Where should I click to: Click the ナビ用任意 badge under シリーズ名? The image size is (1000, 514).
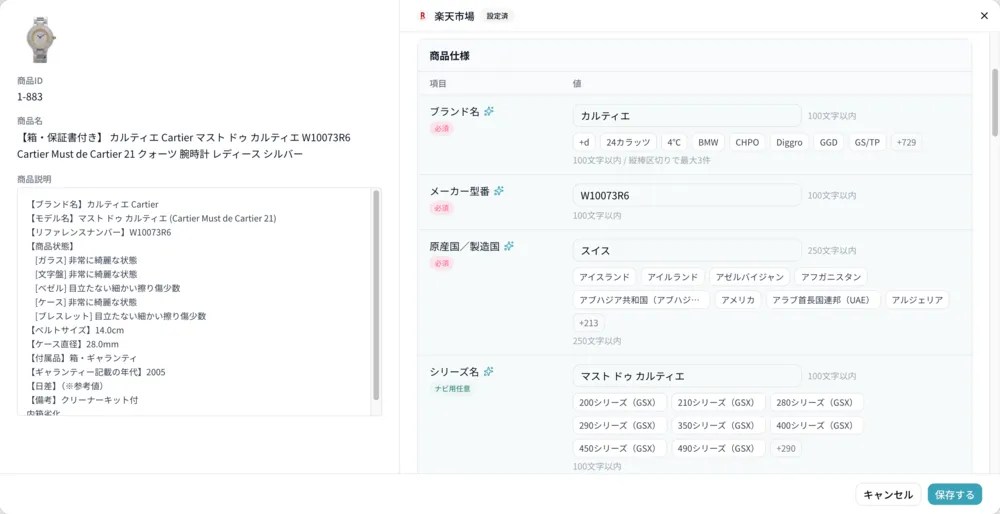452,388
